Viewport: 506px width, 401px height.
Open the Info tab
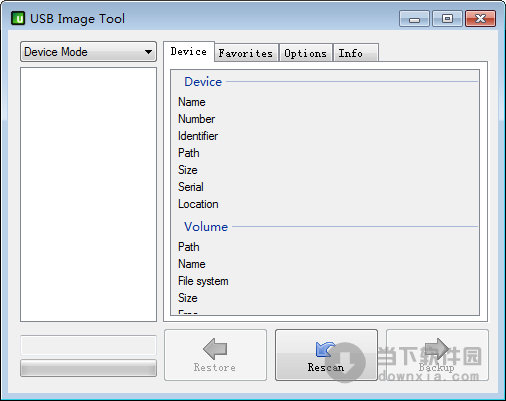pos(355,53)
